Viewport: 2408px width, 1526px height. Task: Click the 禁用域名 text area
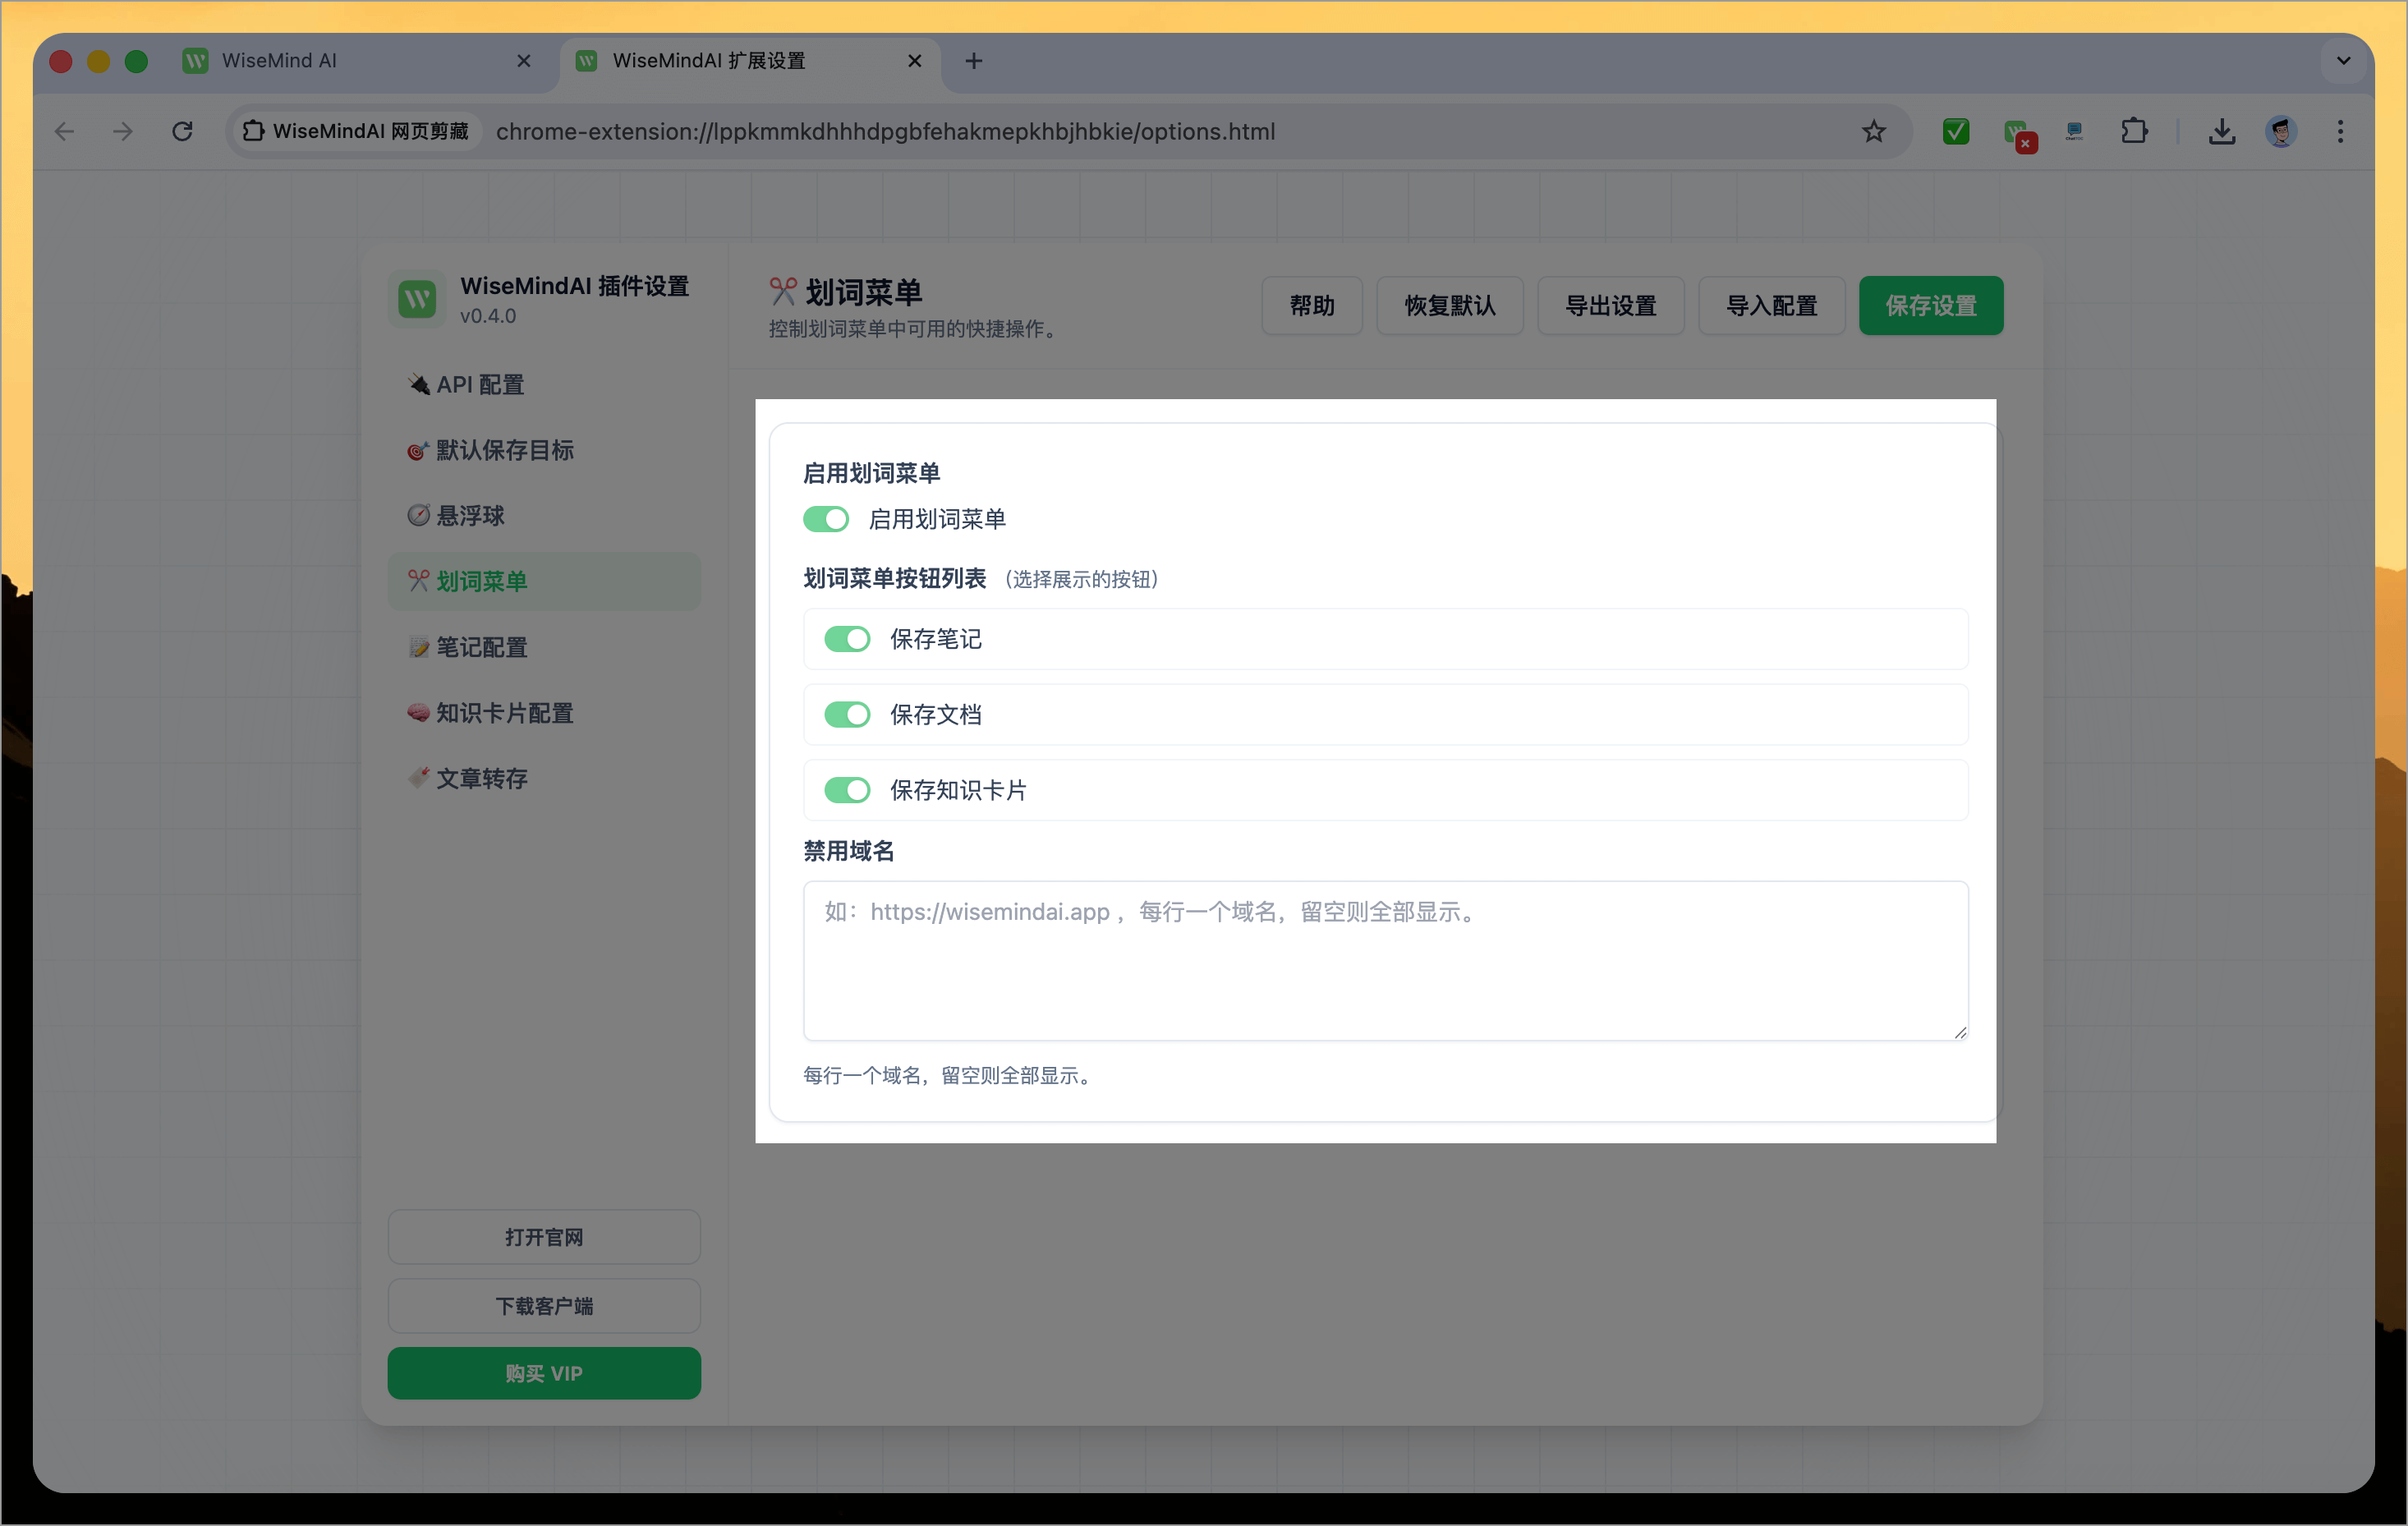1383,960
